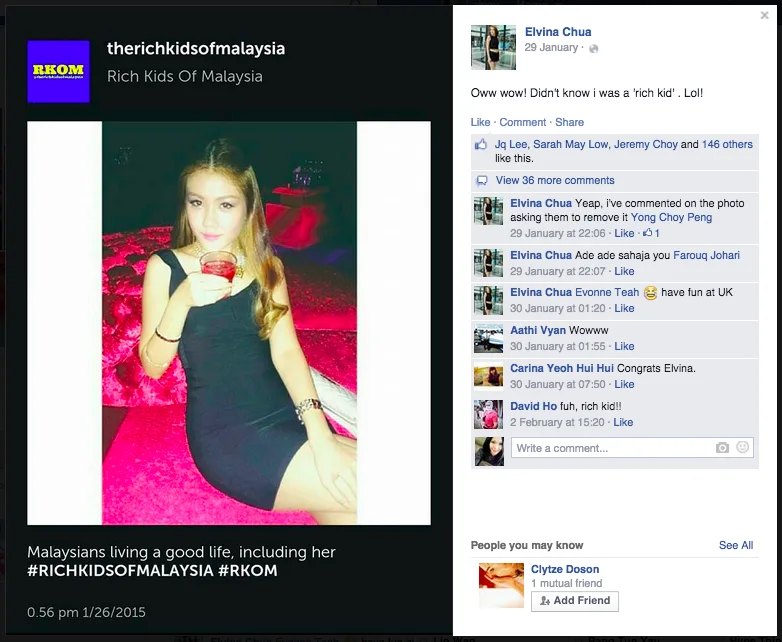Click the speech bubble icon by View more comments
Viewport: 782px width, 642px height.
(x=482, y=181)
